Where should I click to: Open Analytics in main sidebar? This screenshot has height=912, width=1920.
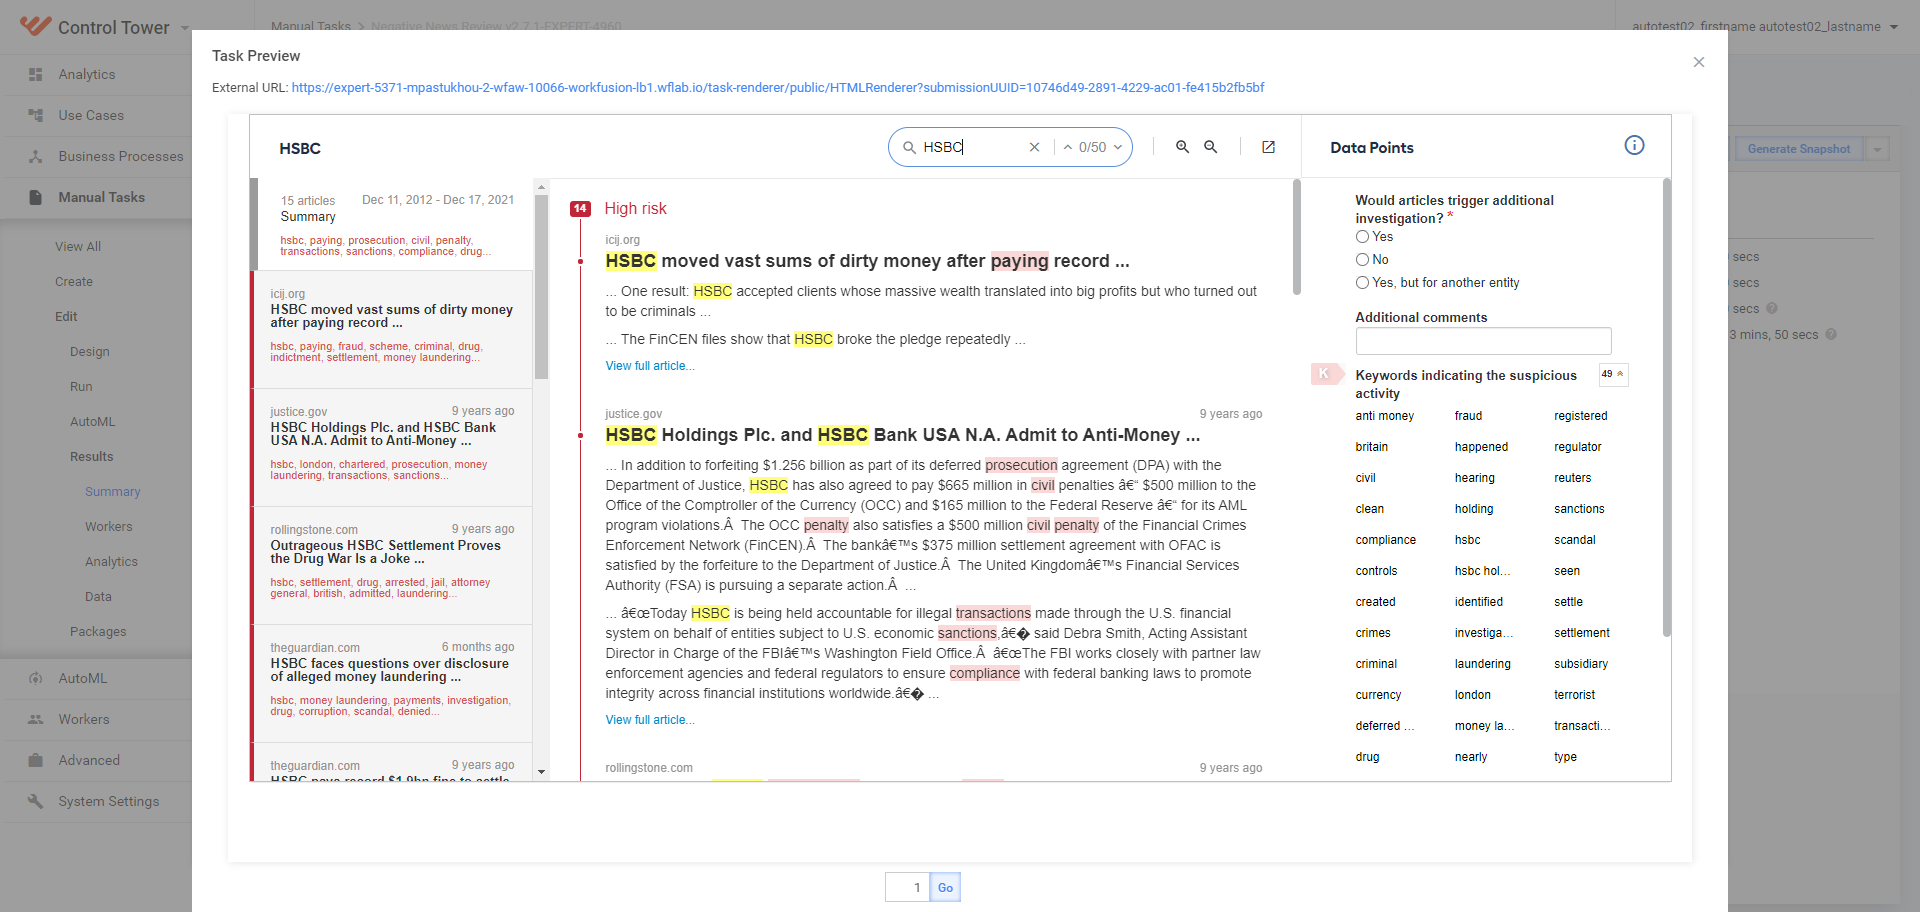(x=87, y=74)
